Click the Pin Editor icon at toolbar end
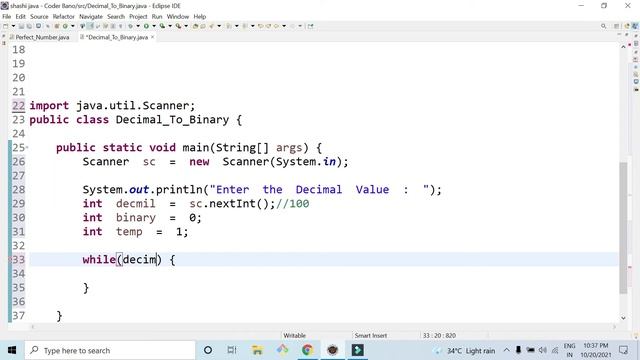 pyautogui.click(x=310, y=26)
